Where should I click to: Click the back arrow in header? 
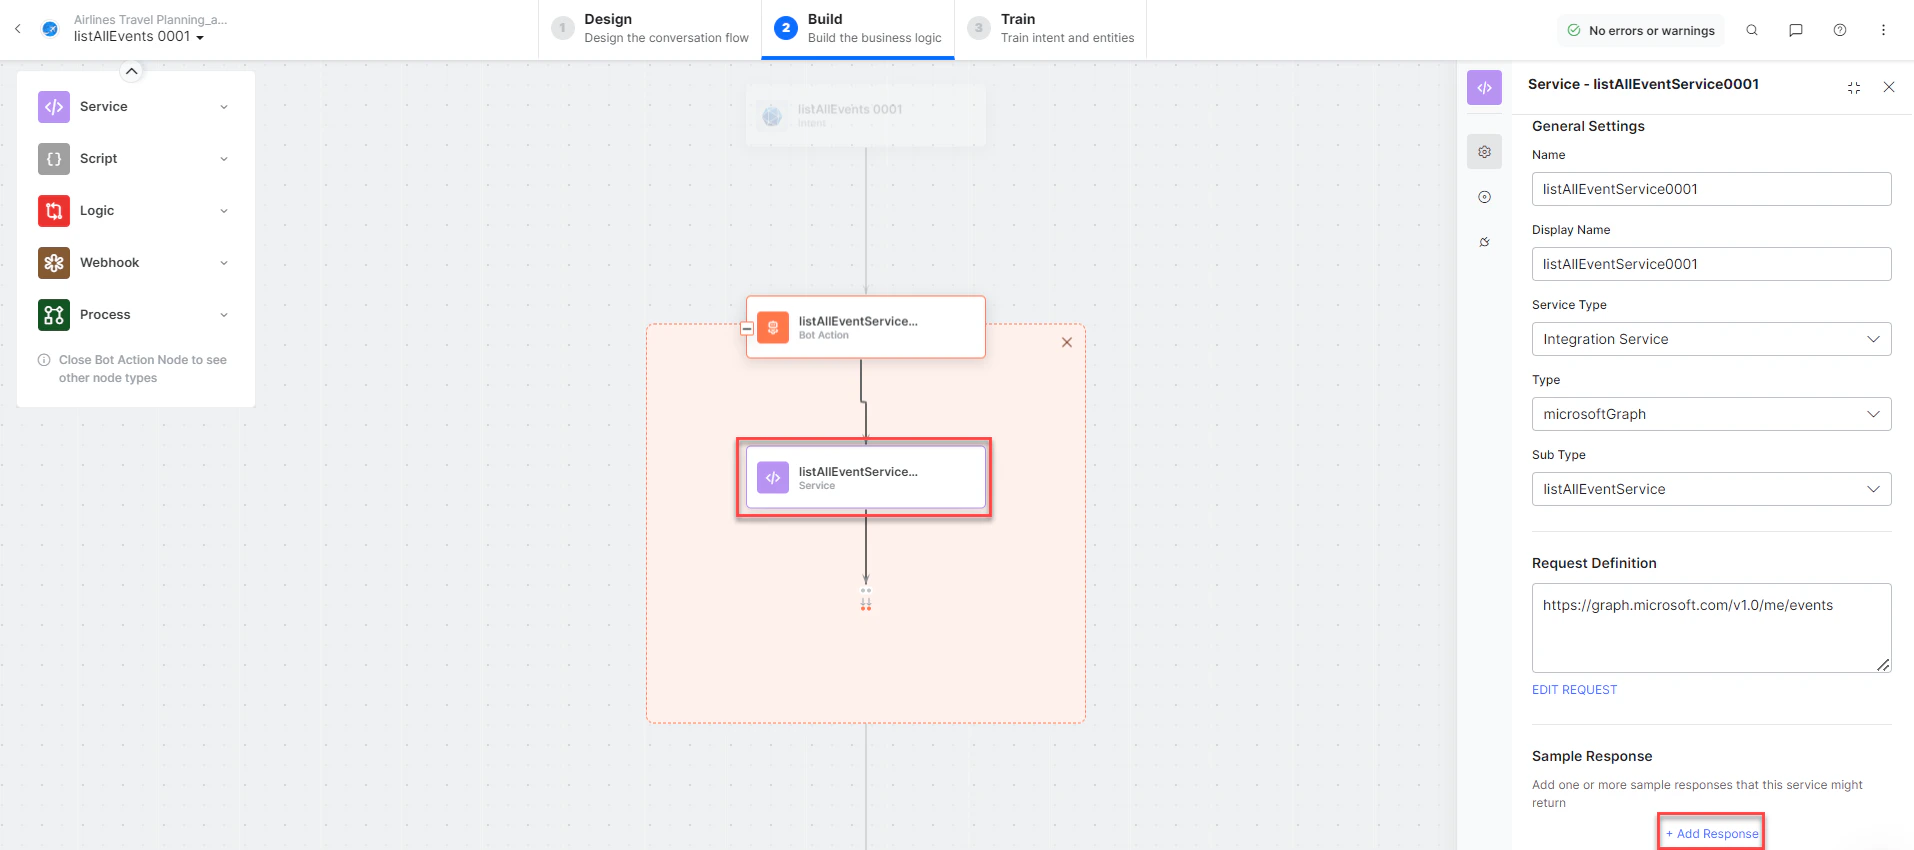[18, 29]
